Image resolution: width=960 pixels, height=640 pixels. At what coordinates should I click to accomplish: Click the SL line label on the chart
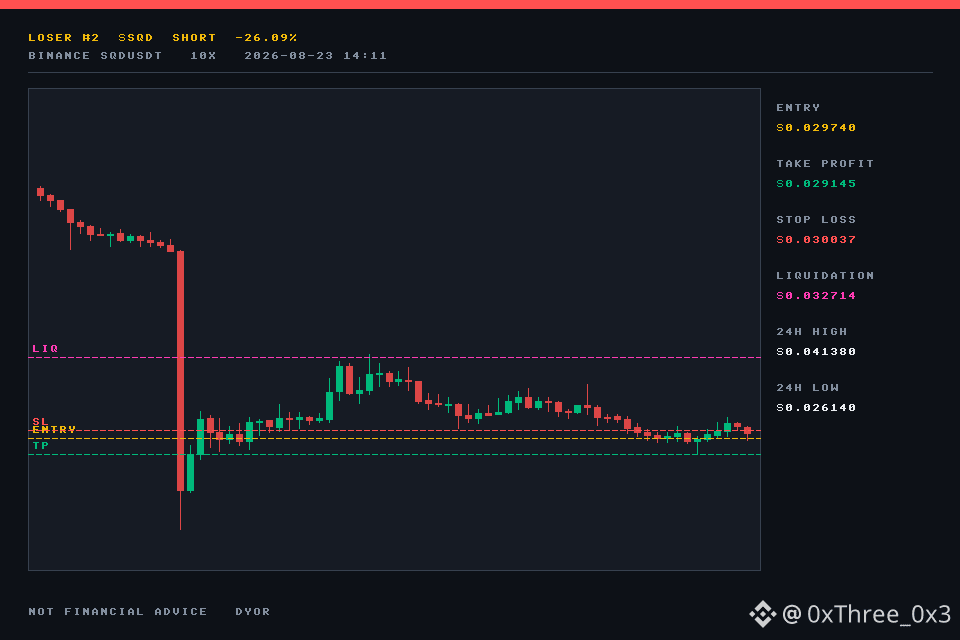40,421
